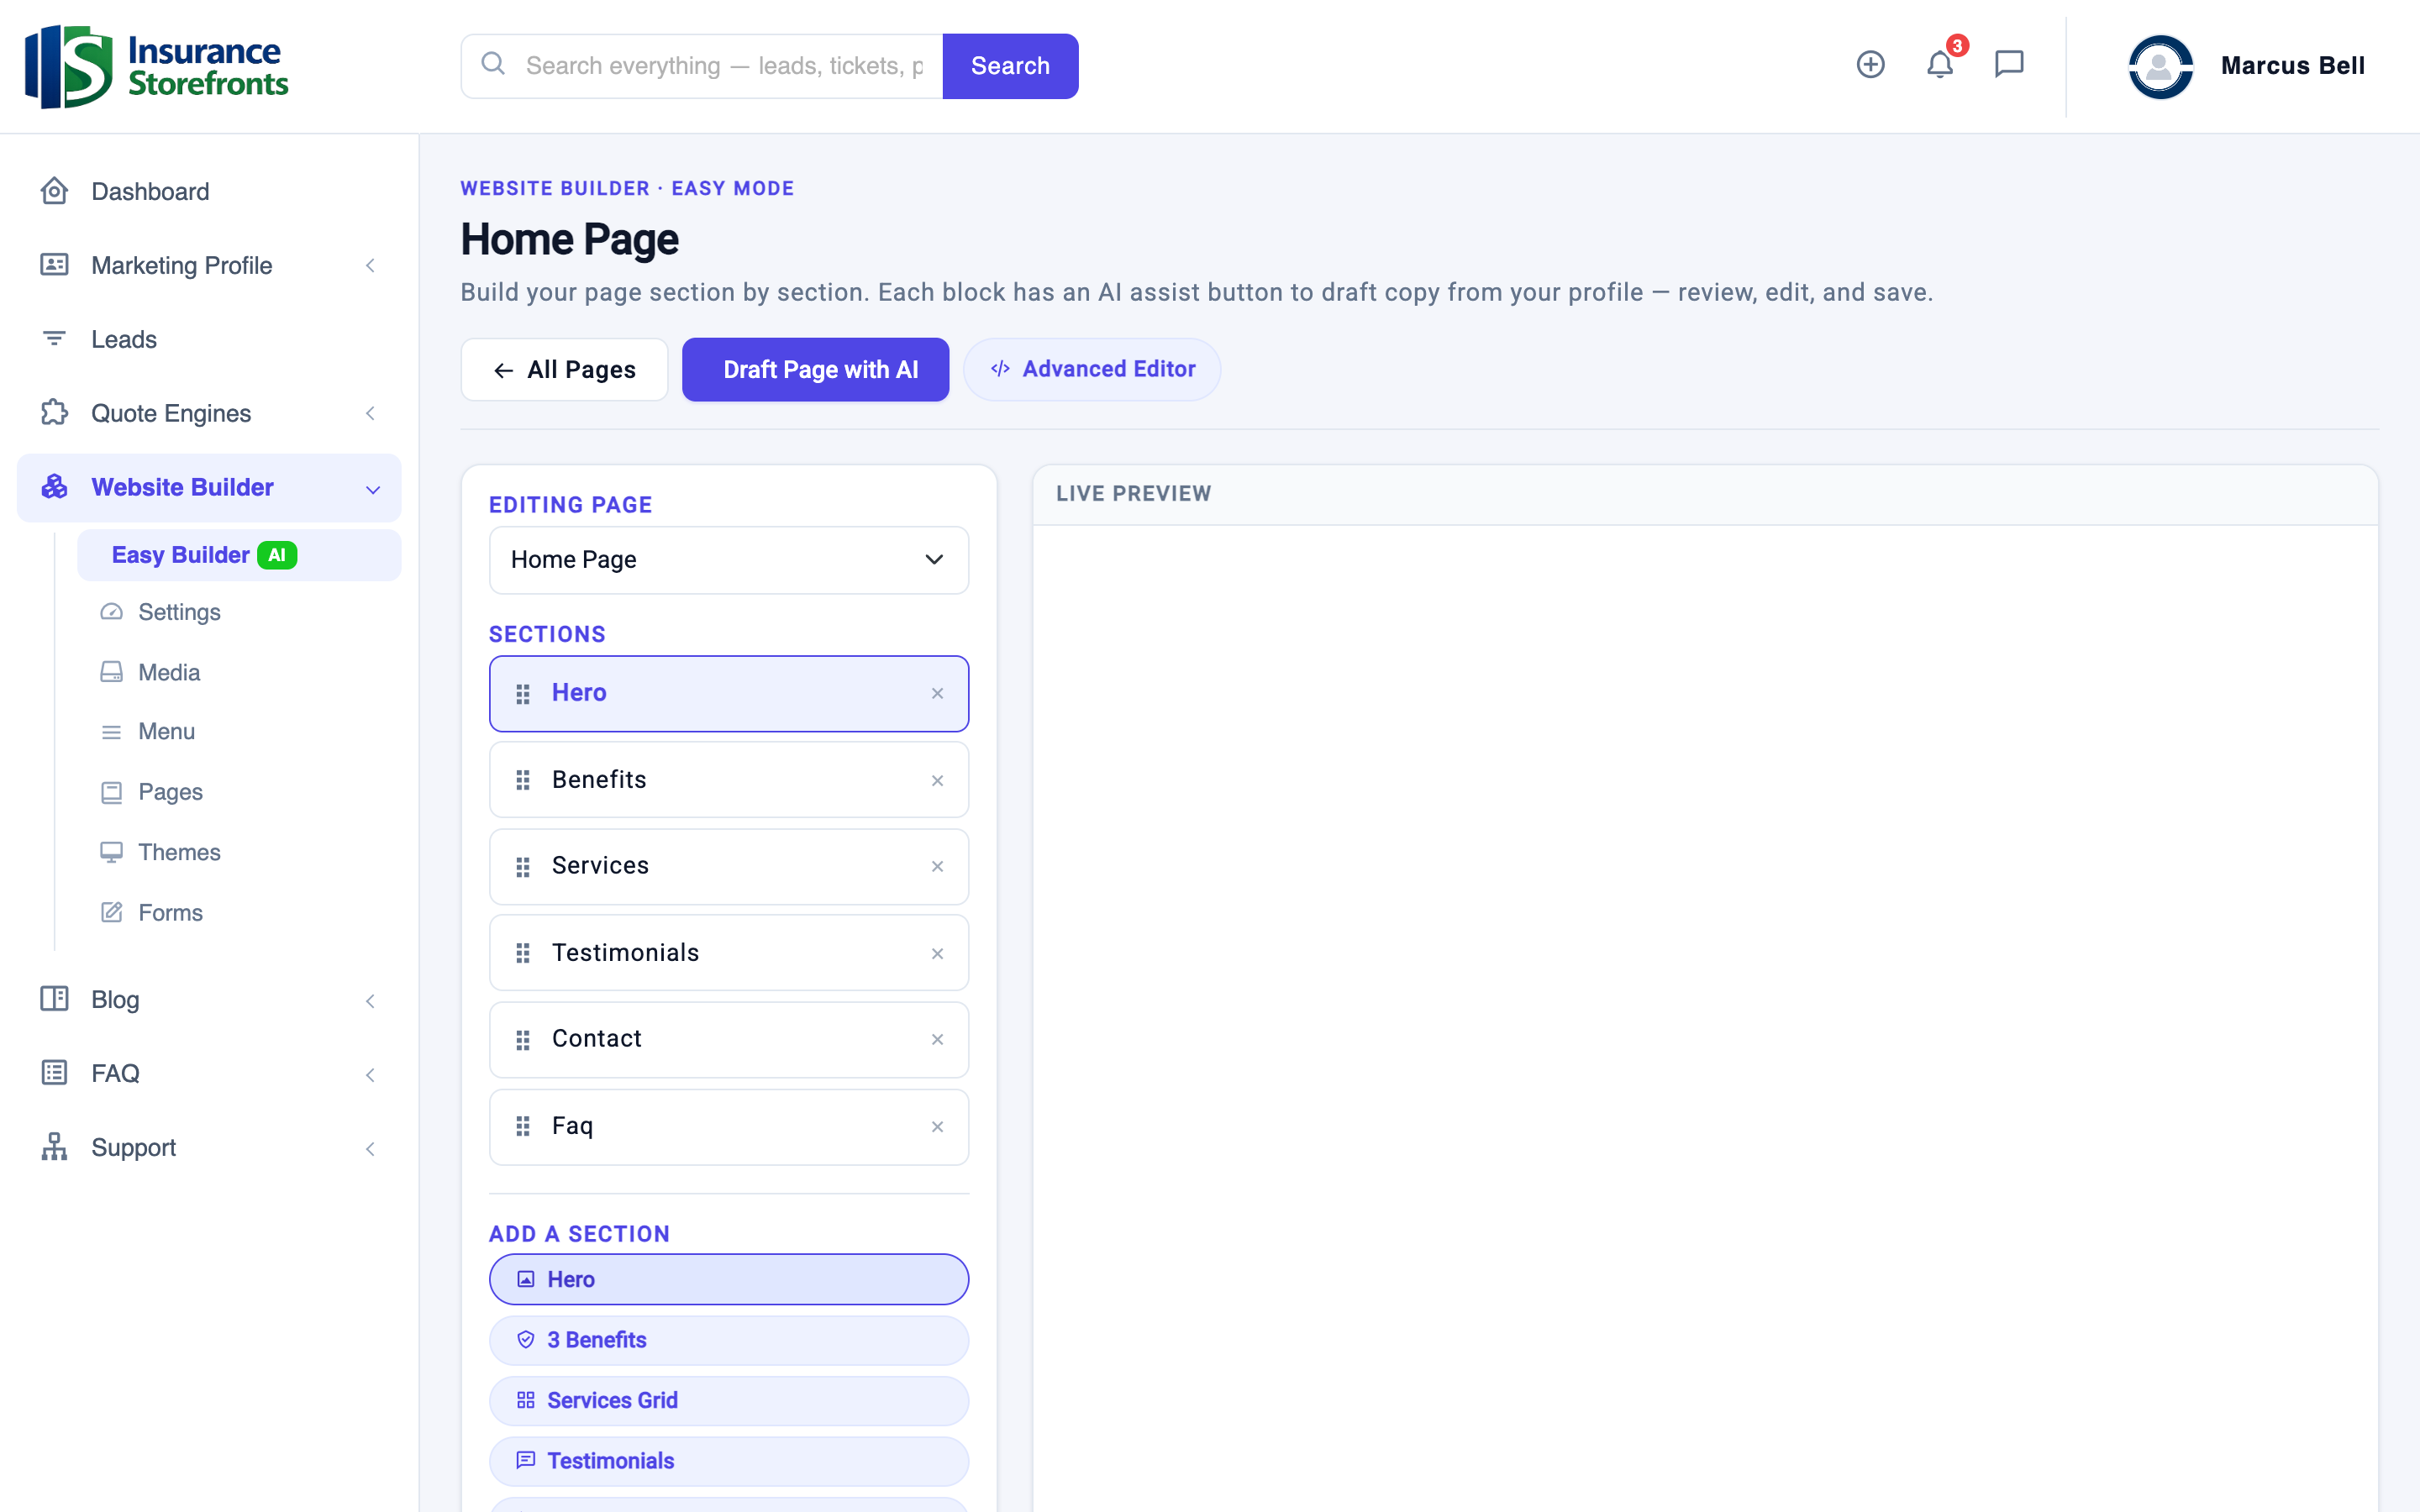
Task: Select the Hero section row
Action: pos(729,694)
